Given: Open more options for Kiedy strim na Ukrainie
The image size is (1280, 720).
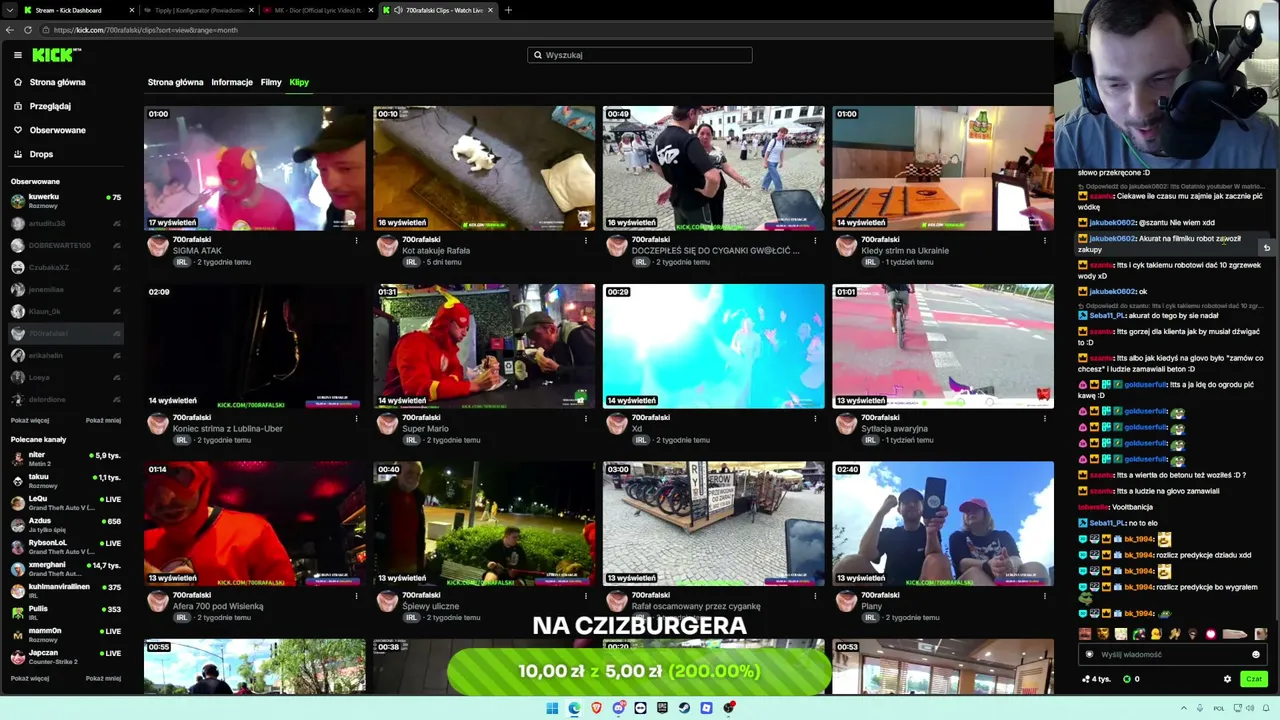Looking at the screenshot, I should pyautogui.click(x=1045, y=240).
